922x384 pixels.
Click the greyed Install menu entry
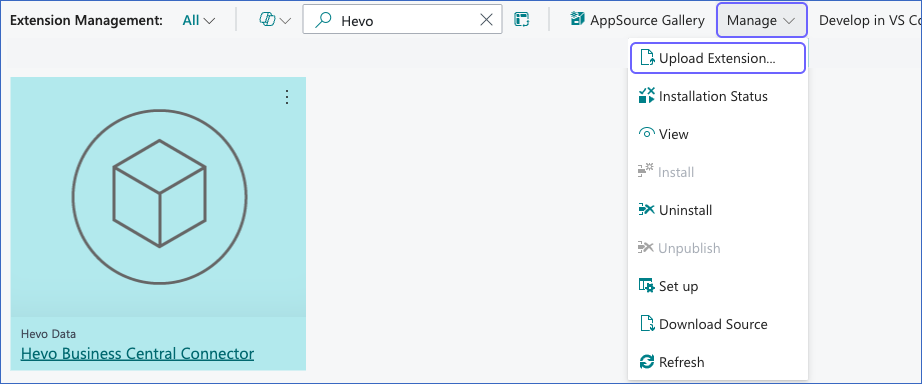717,172
